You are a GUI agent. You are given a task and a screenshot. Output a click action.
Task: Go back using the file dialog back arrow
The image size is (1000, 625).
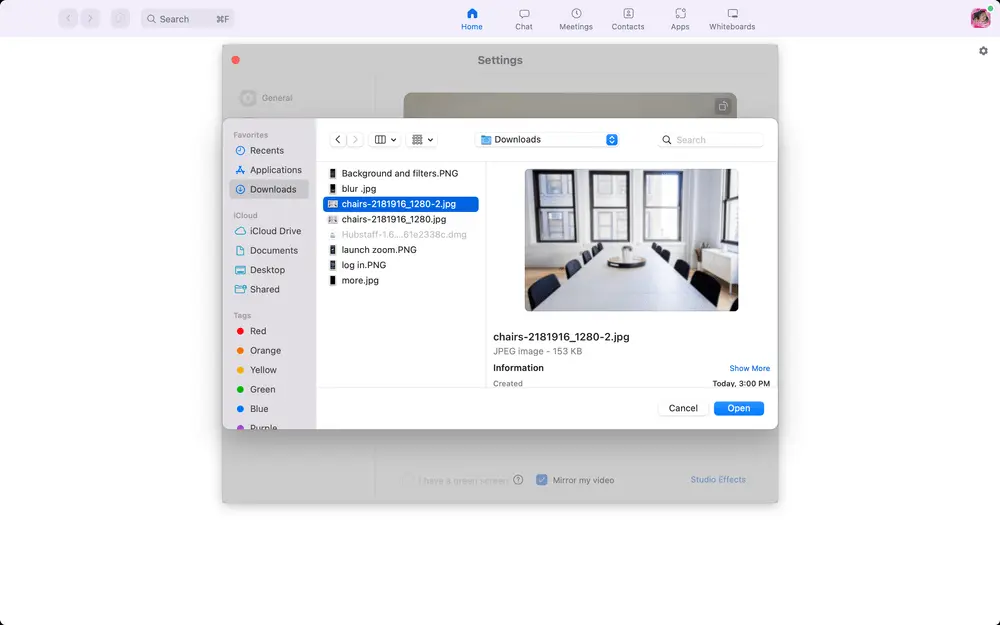point(337,139)
